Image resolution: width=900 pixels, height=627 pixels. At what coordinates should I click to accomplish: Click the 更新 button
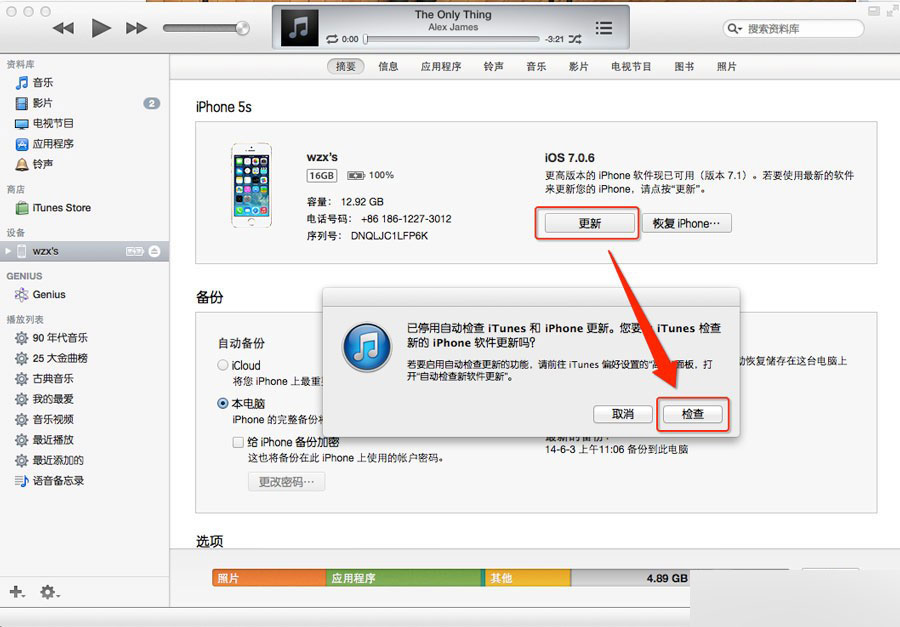click(589, 223)
